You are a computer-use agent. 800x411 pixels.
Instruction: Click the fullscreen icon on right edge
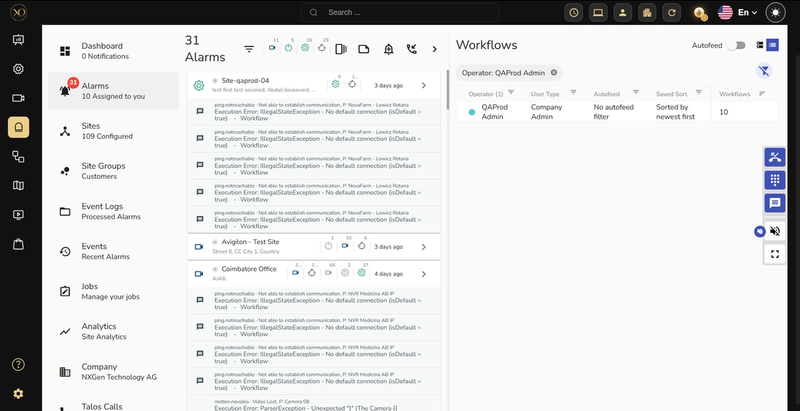[775, 254]
